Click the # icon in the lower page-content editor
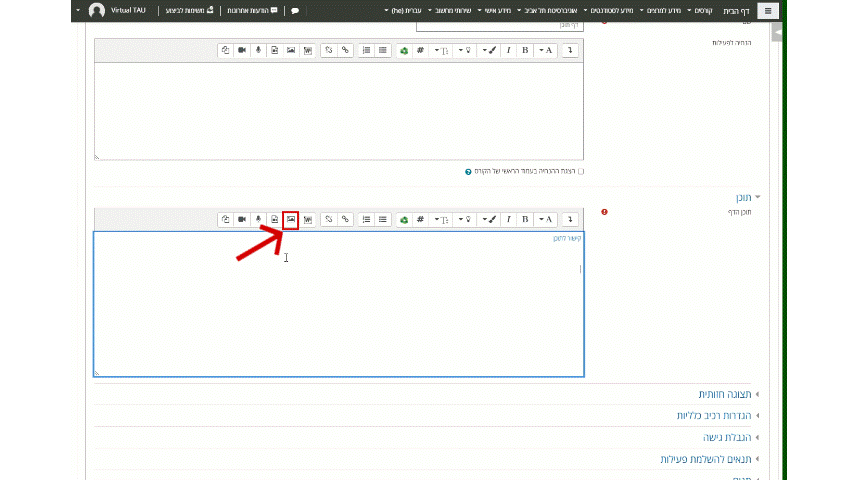853x480 pixels. [420, 219]
